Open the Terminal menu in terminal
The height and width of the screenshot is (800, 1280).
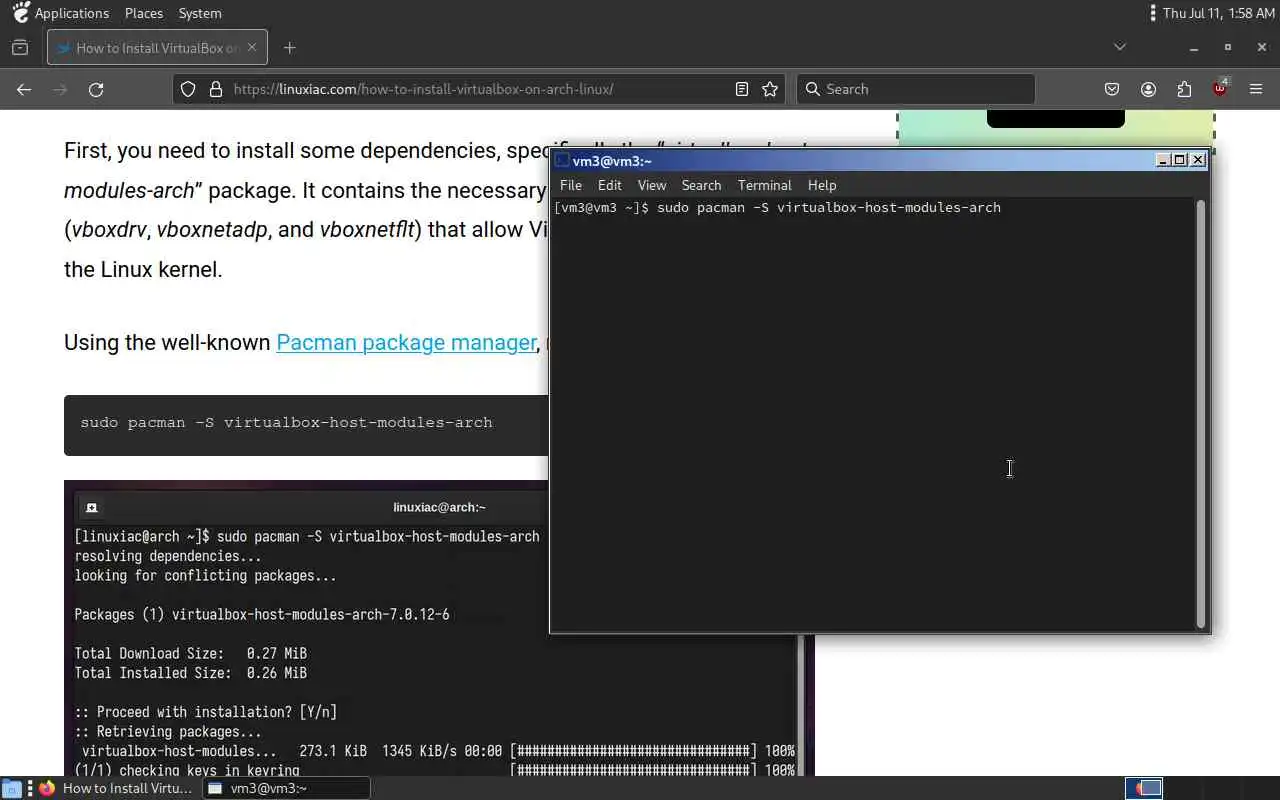[x=765, y=185]
